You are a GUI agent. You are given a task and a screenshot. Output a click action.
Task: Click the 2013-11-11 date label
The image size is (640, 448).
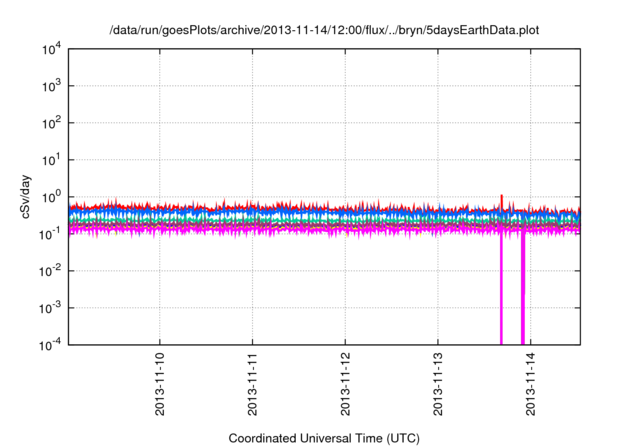pos(252,384)
